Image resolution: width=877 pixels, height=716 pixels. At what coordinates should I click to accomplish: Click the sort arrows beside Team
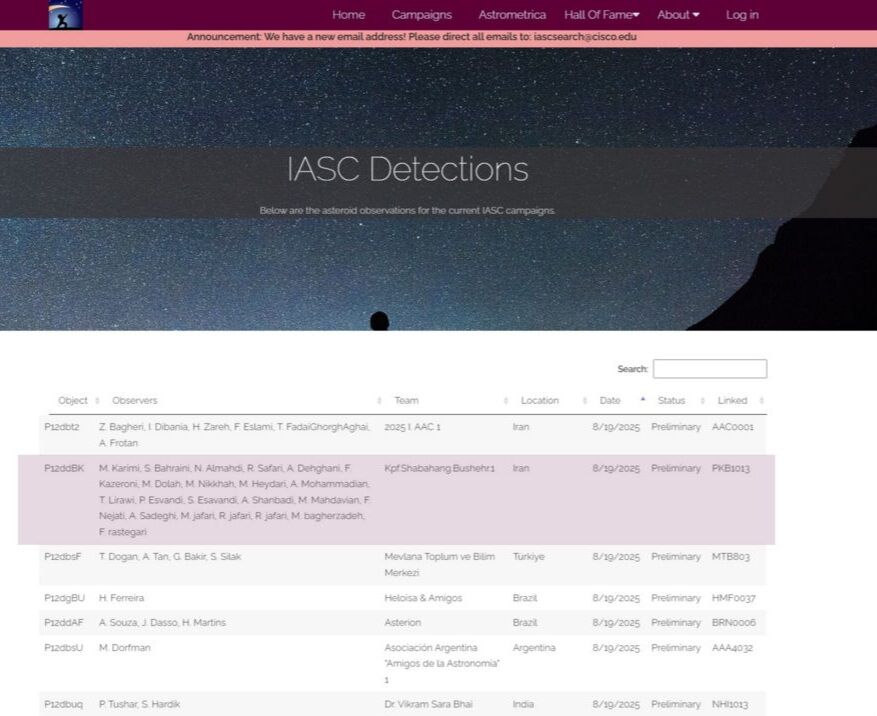point(506,401)
